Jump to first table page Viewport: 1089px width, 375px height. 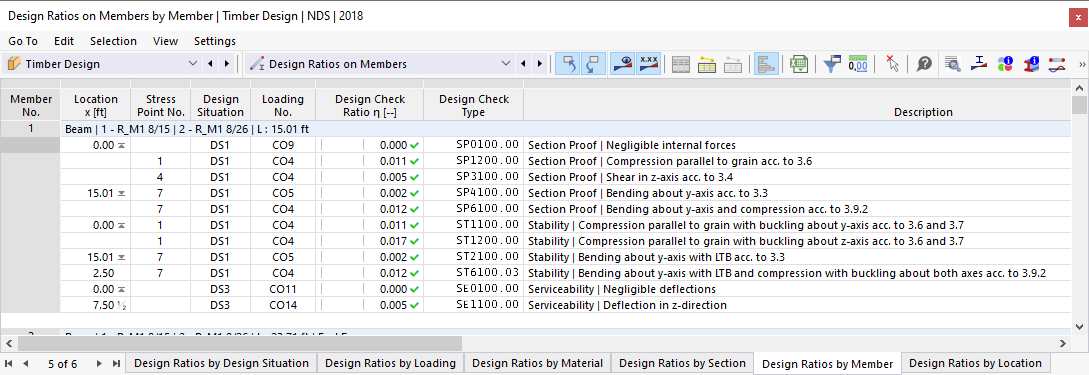pos(8,363)
